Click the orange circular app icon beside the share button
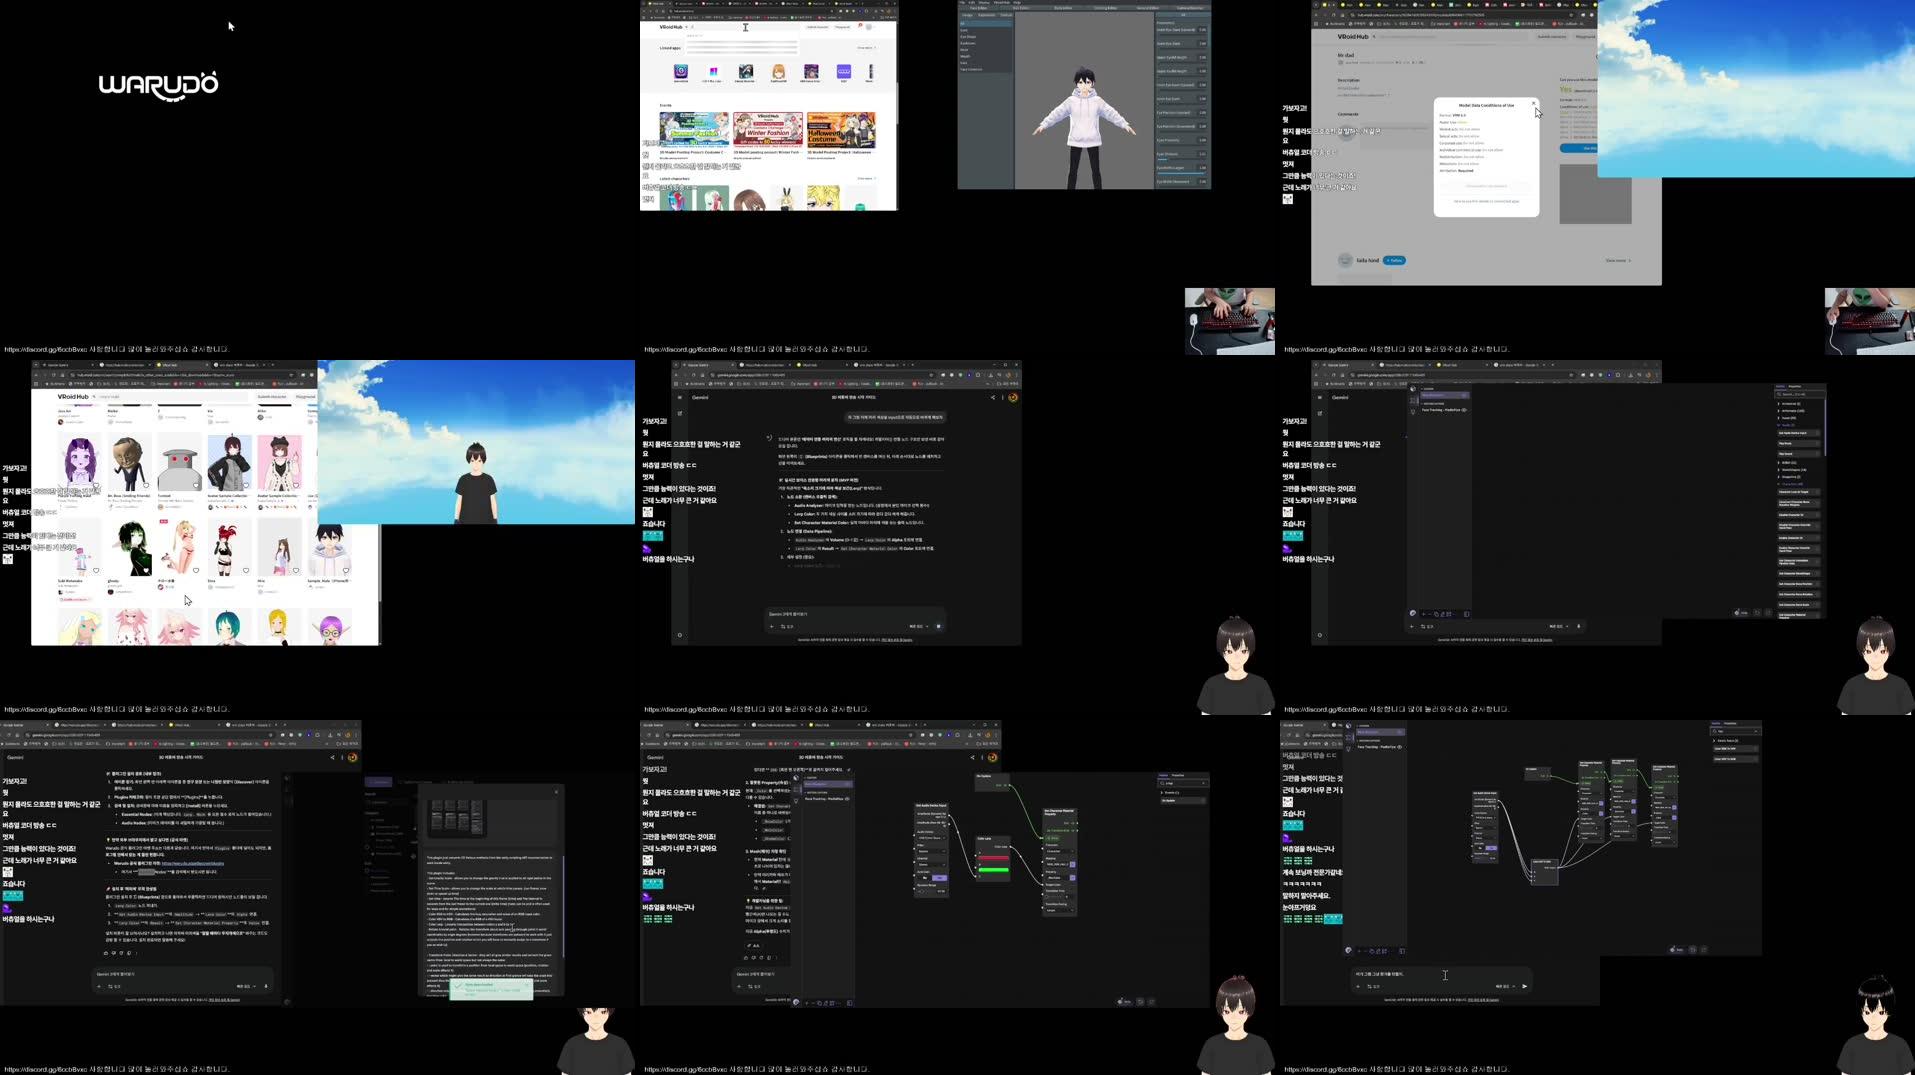The image size is (1915, 1075). click(x=1013, y=397)
